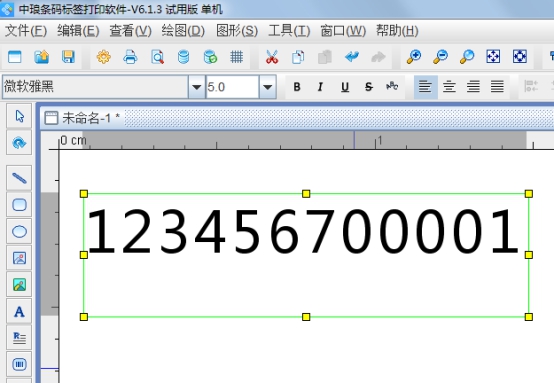Click the top-middle resize handle
This screenshot has width=554, height=383.
point(306,194)
